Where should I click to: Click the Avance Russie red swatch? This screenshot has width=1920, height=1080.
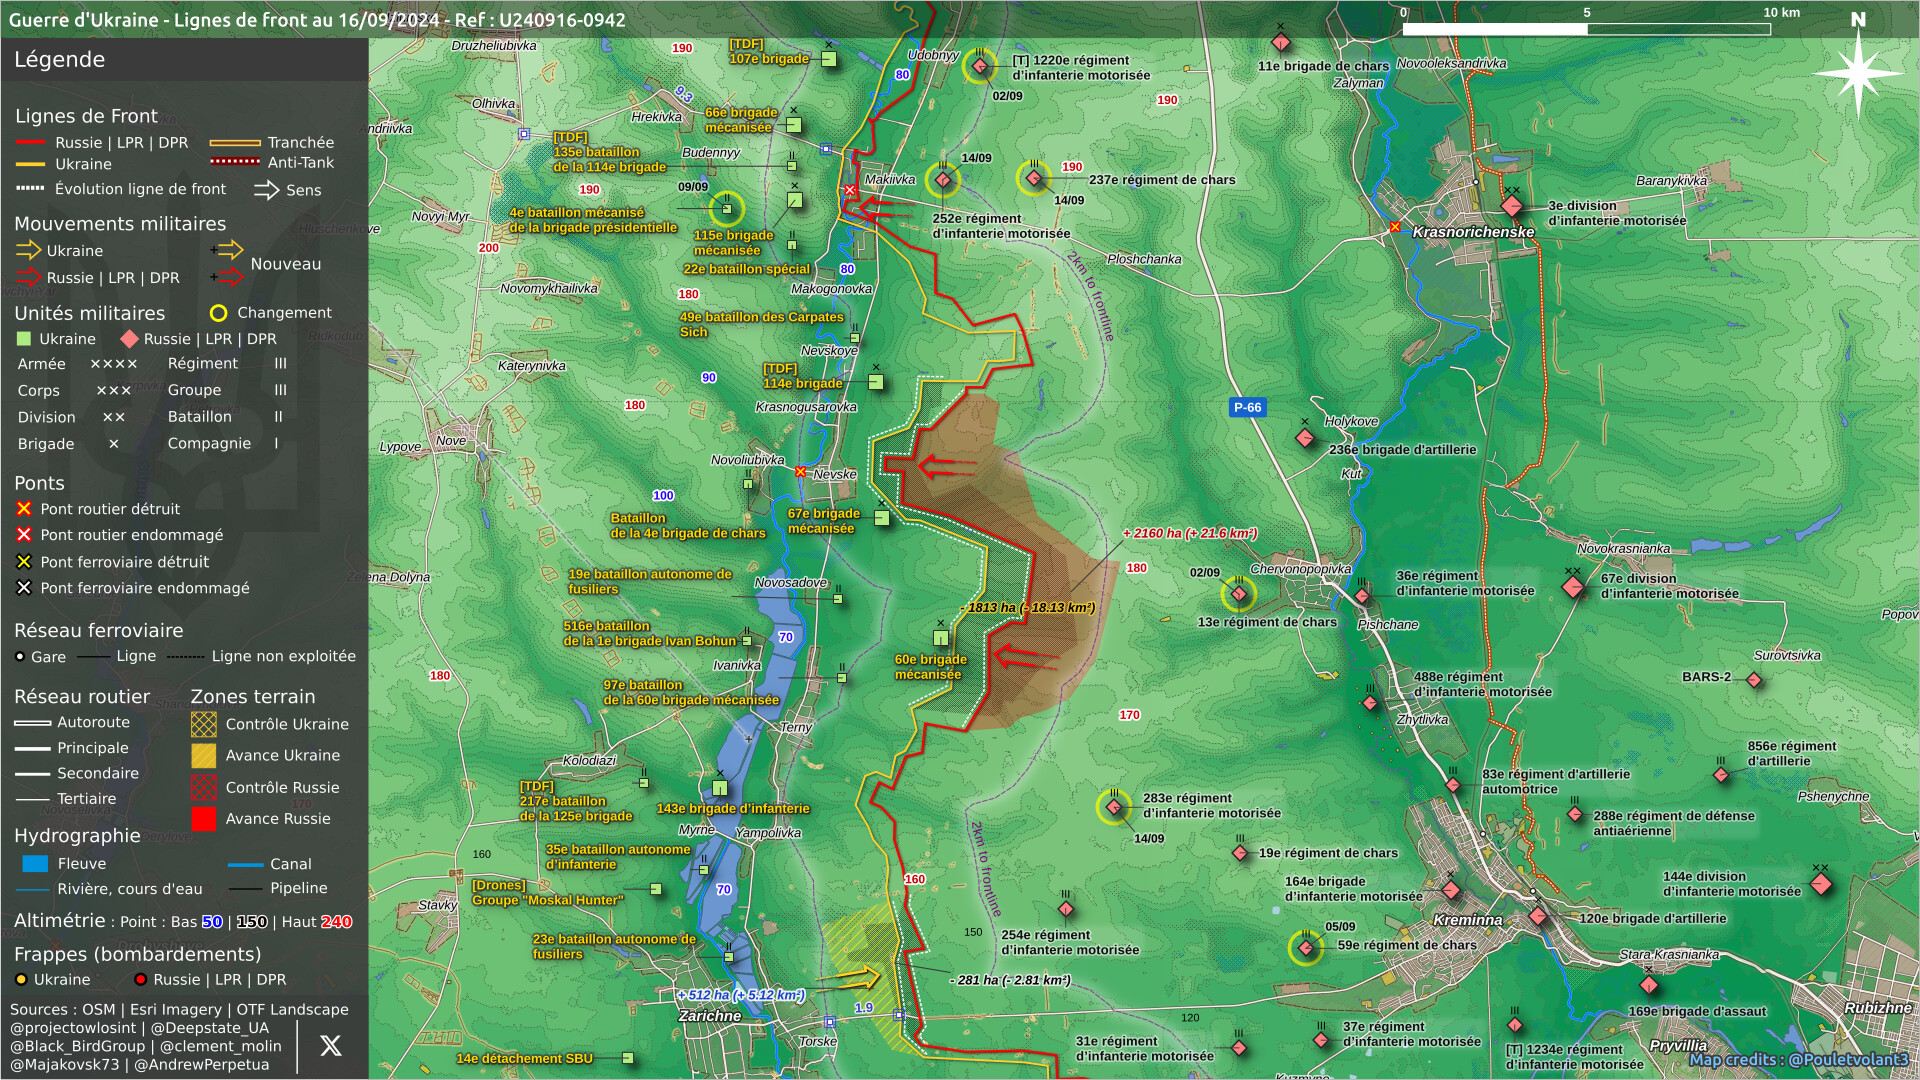coord(204,819)
